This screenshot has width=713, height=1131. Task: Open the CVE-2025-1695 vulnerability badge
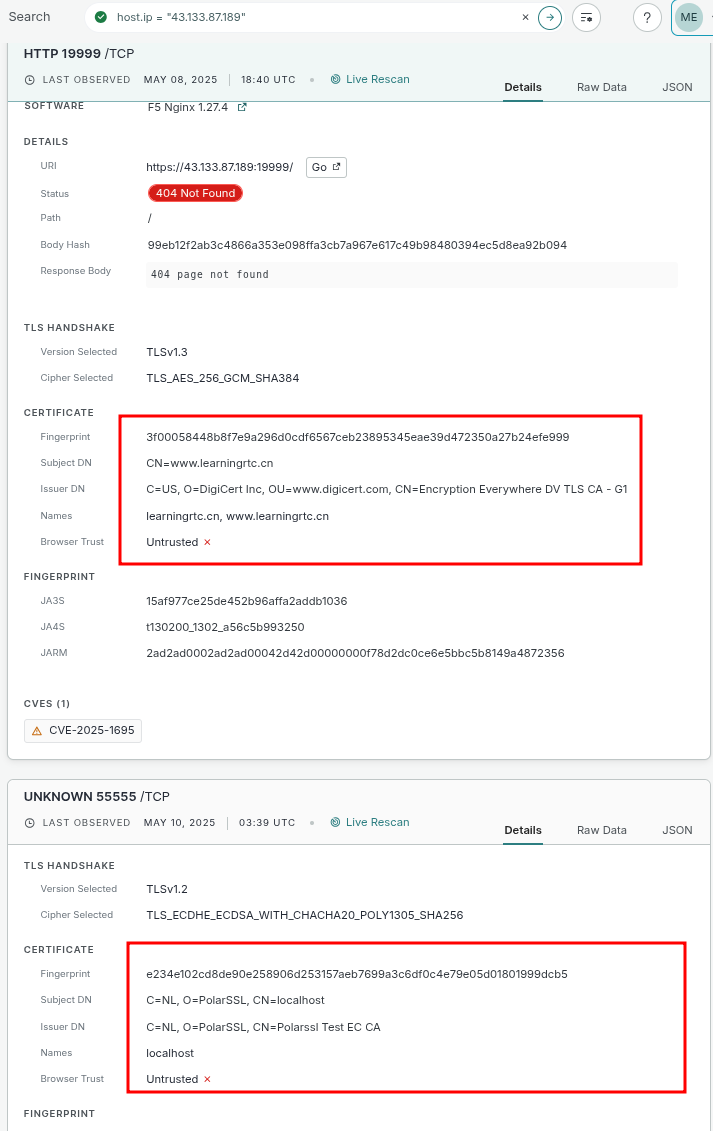(83, 731)
